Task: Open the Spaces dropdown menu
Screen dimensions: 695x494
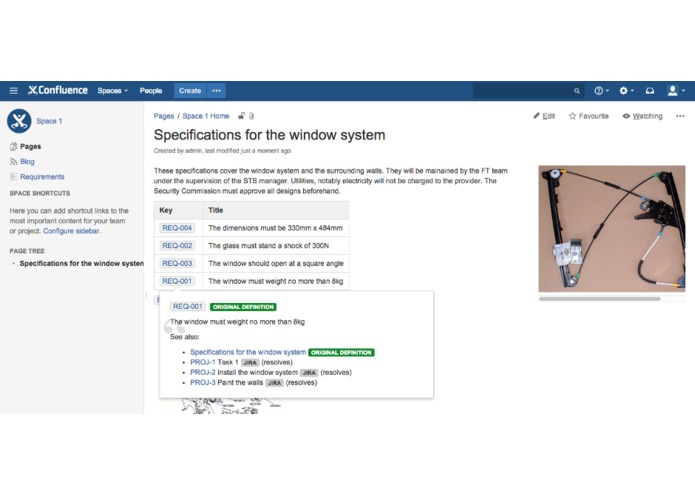Action: pos(113,91)
